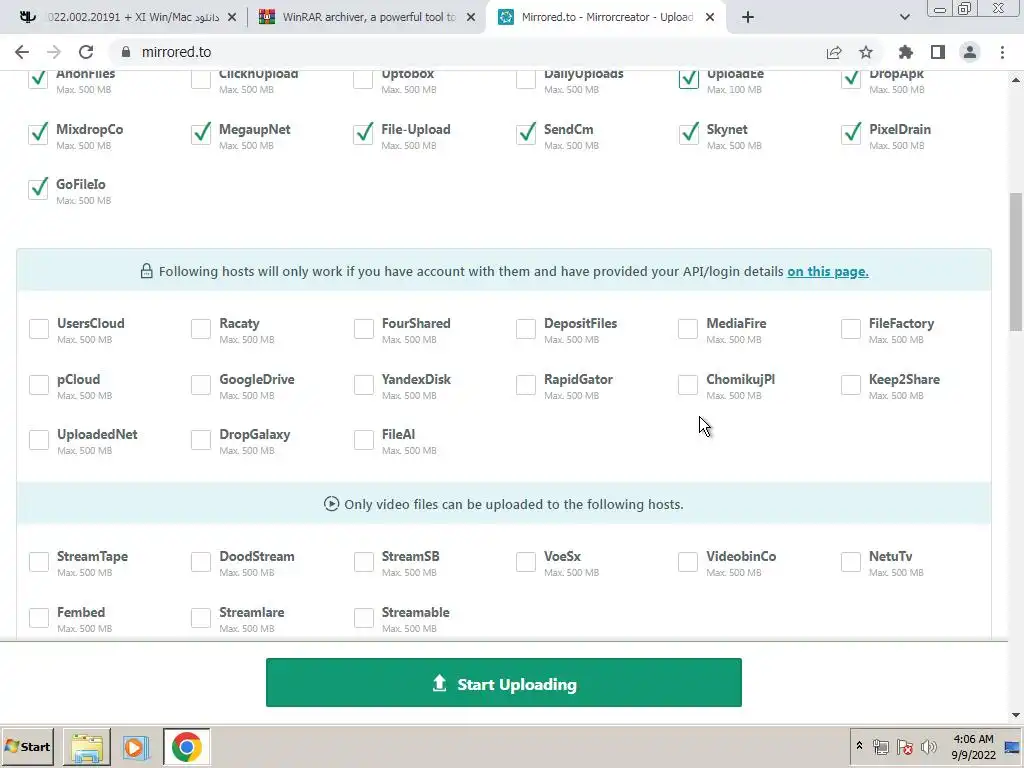Uncheck the MegaupNet host
This screenshot has width=1024, height=768.
tap(201, 133)
